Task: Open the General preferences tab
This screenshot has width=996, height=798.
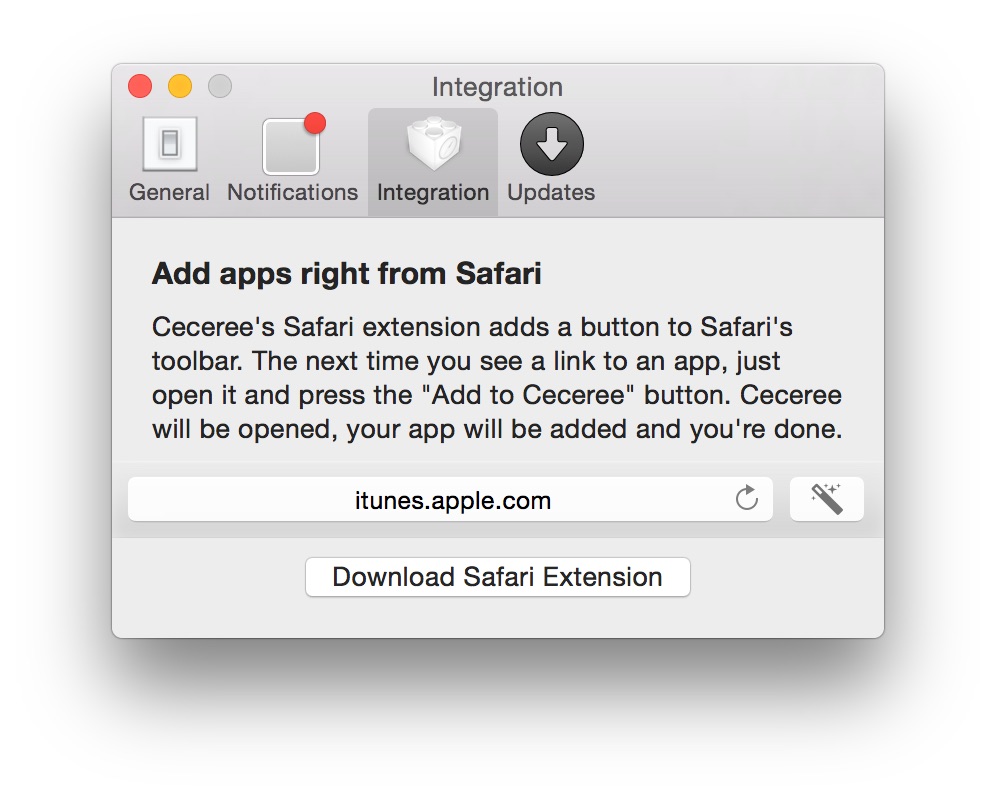Action: 169,159
